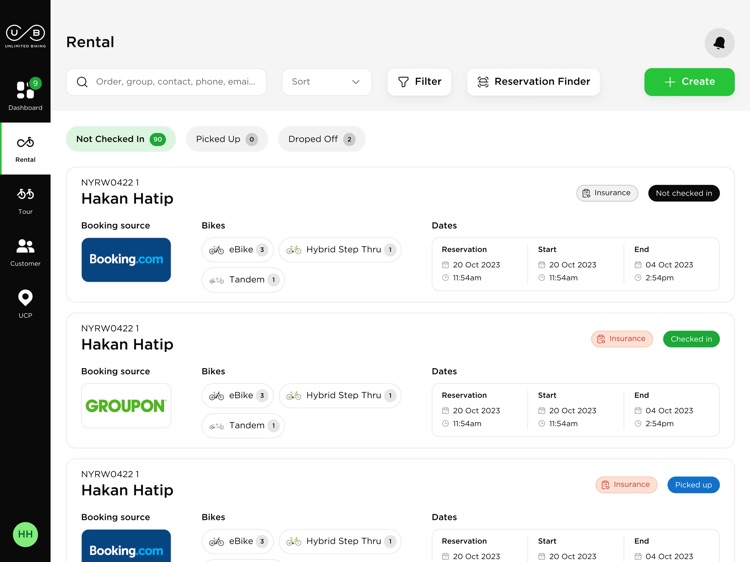Open Hakan Hatip name on Not checked in card
Screen dimensions: 750x562
pyautogui.click(x=127, y=198)
